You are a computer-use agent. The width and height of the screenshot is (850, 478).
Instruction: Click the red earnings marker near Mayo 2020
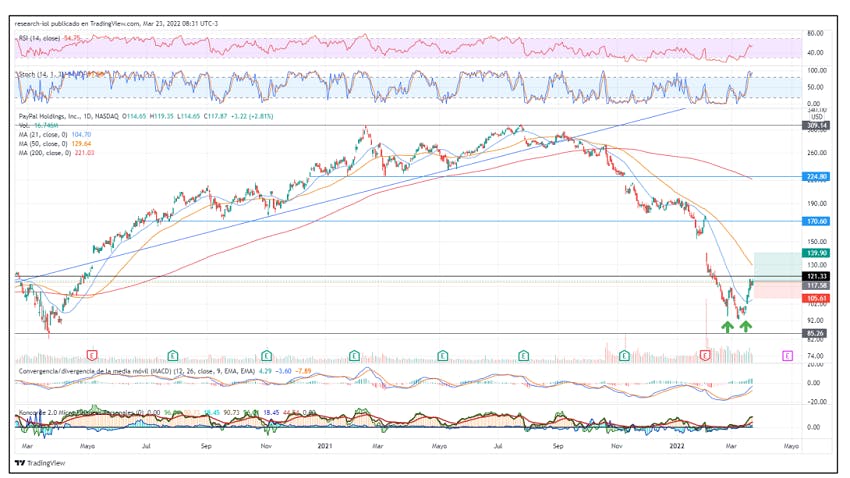(92, 356)
